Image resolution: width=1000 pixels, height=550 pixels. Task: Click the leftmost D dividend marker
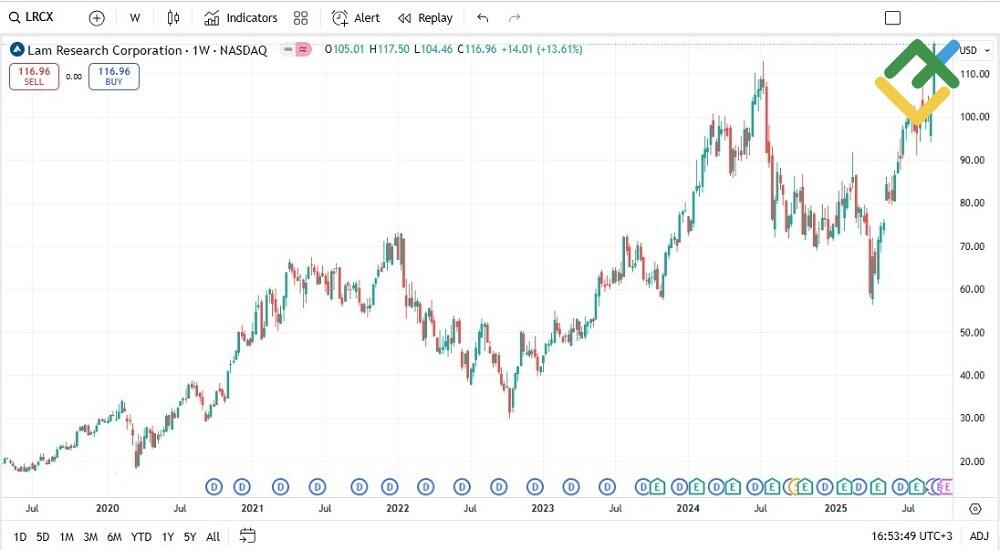[x=214, y=487]
